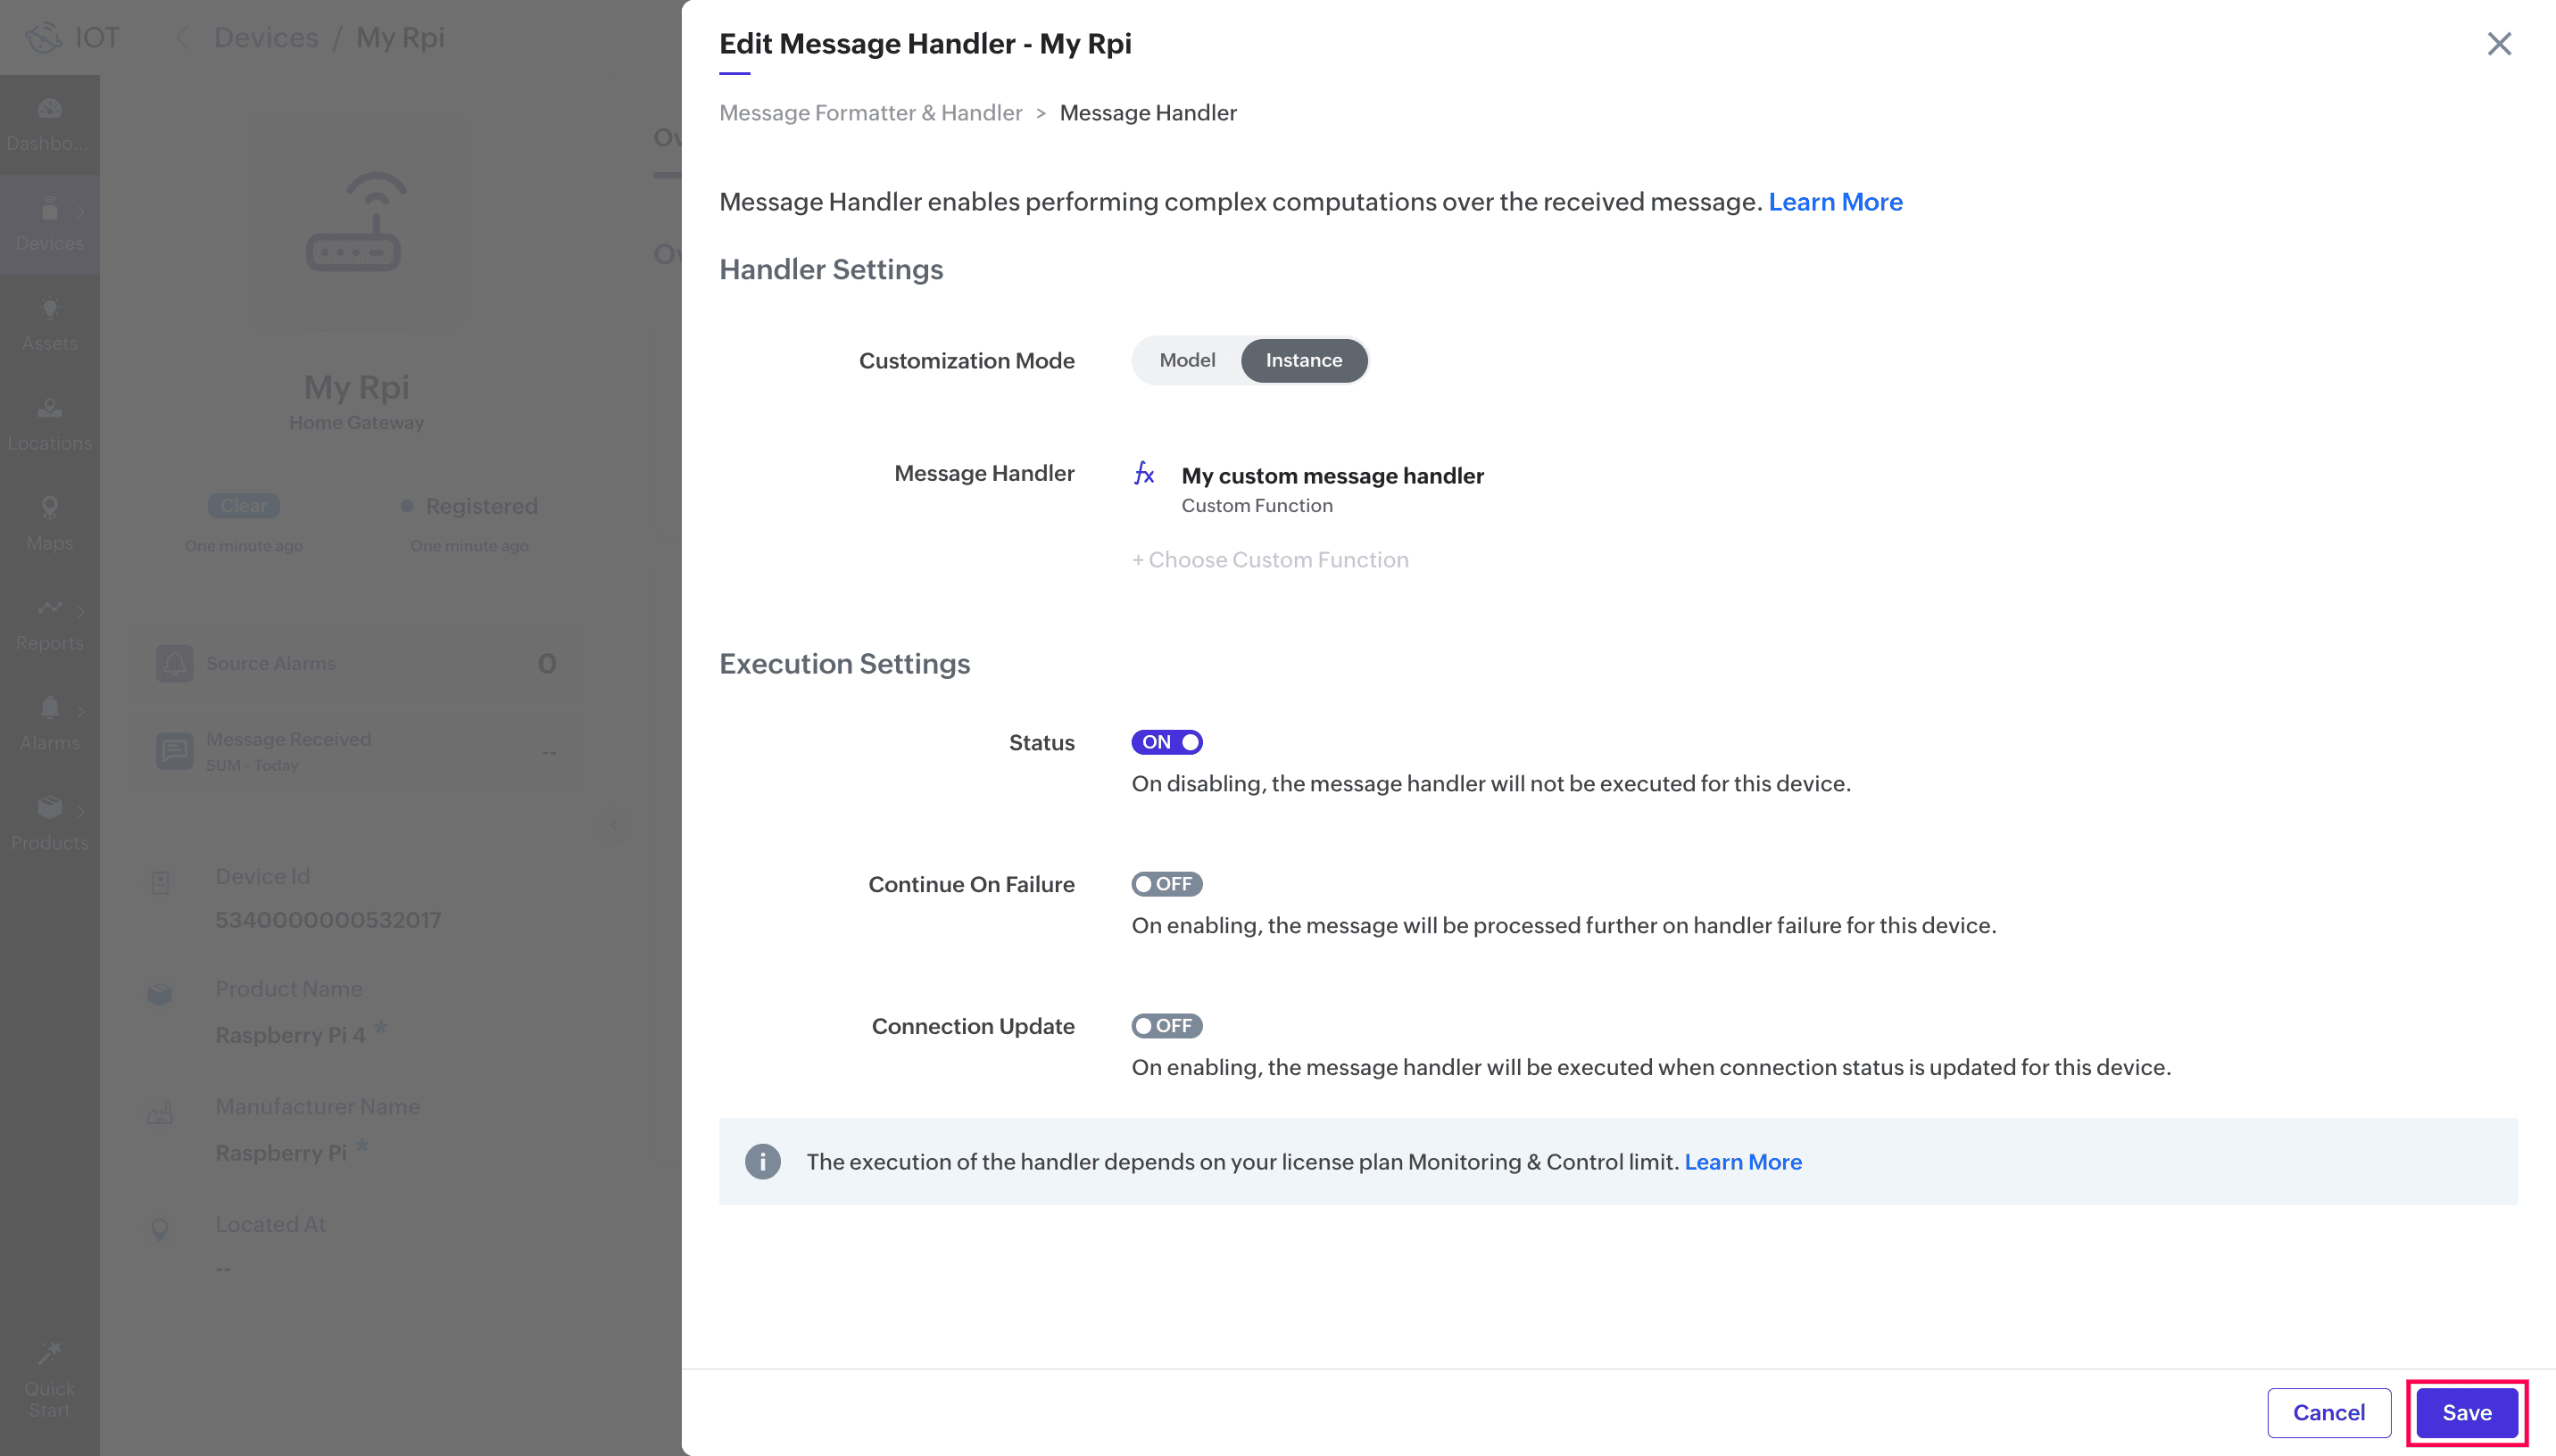Click the fx custom function icon
This screenshot has width=2556, height=1456.
point(1144,473)
